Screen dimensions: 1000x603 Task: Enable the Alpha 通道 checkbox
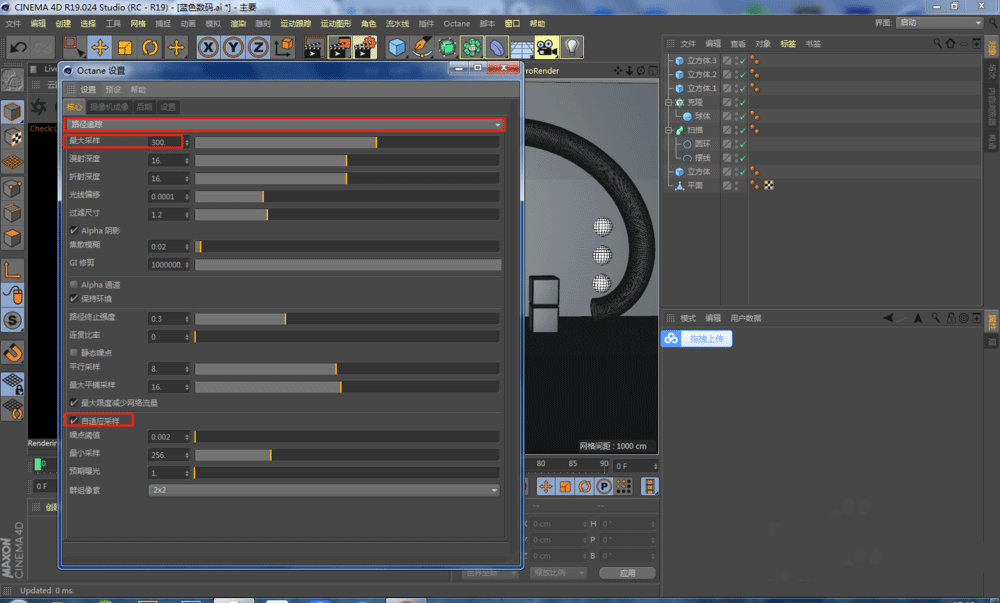(74, 285)
